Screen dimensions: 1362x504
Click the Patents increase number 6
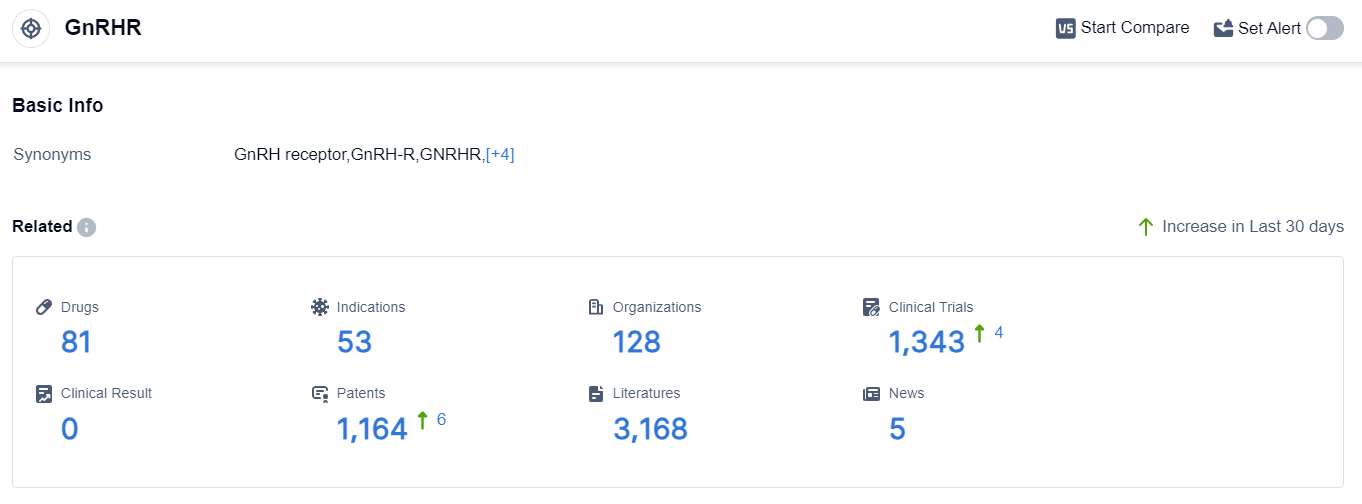pyautogui.click(x=441, y=419)
